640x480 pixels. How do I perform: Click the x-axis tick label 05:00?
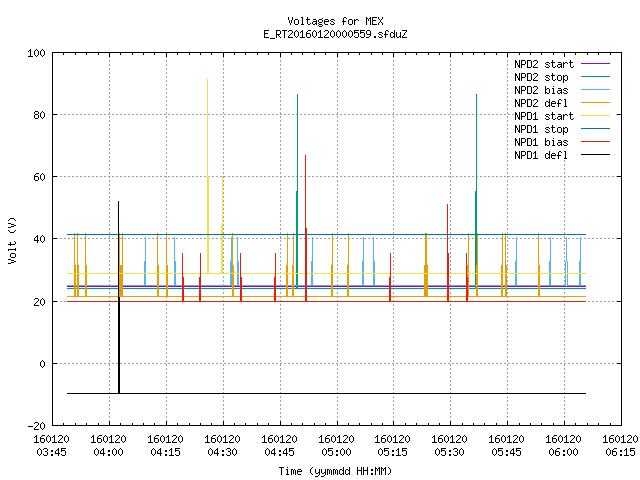336,452
